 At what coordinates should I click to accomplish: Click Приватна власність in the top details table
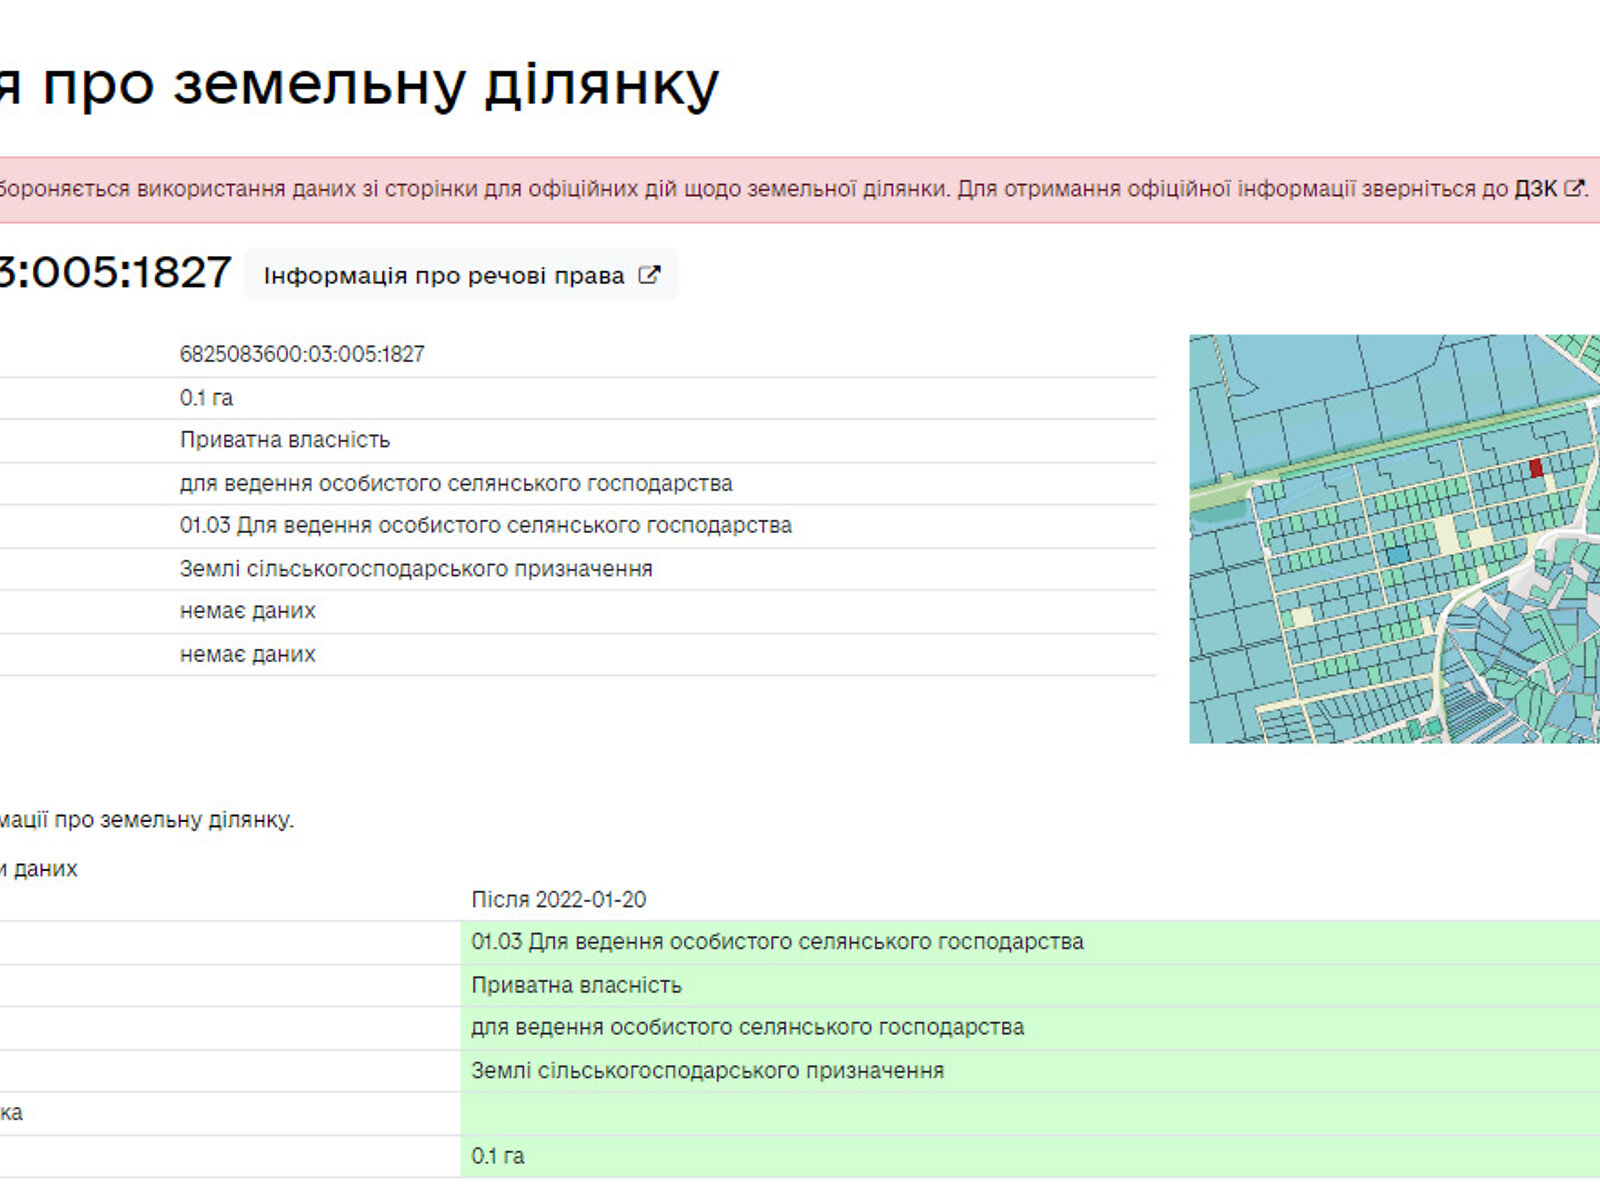[x=284, y=440]
